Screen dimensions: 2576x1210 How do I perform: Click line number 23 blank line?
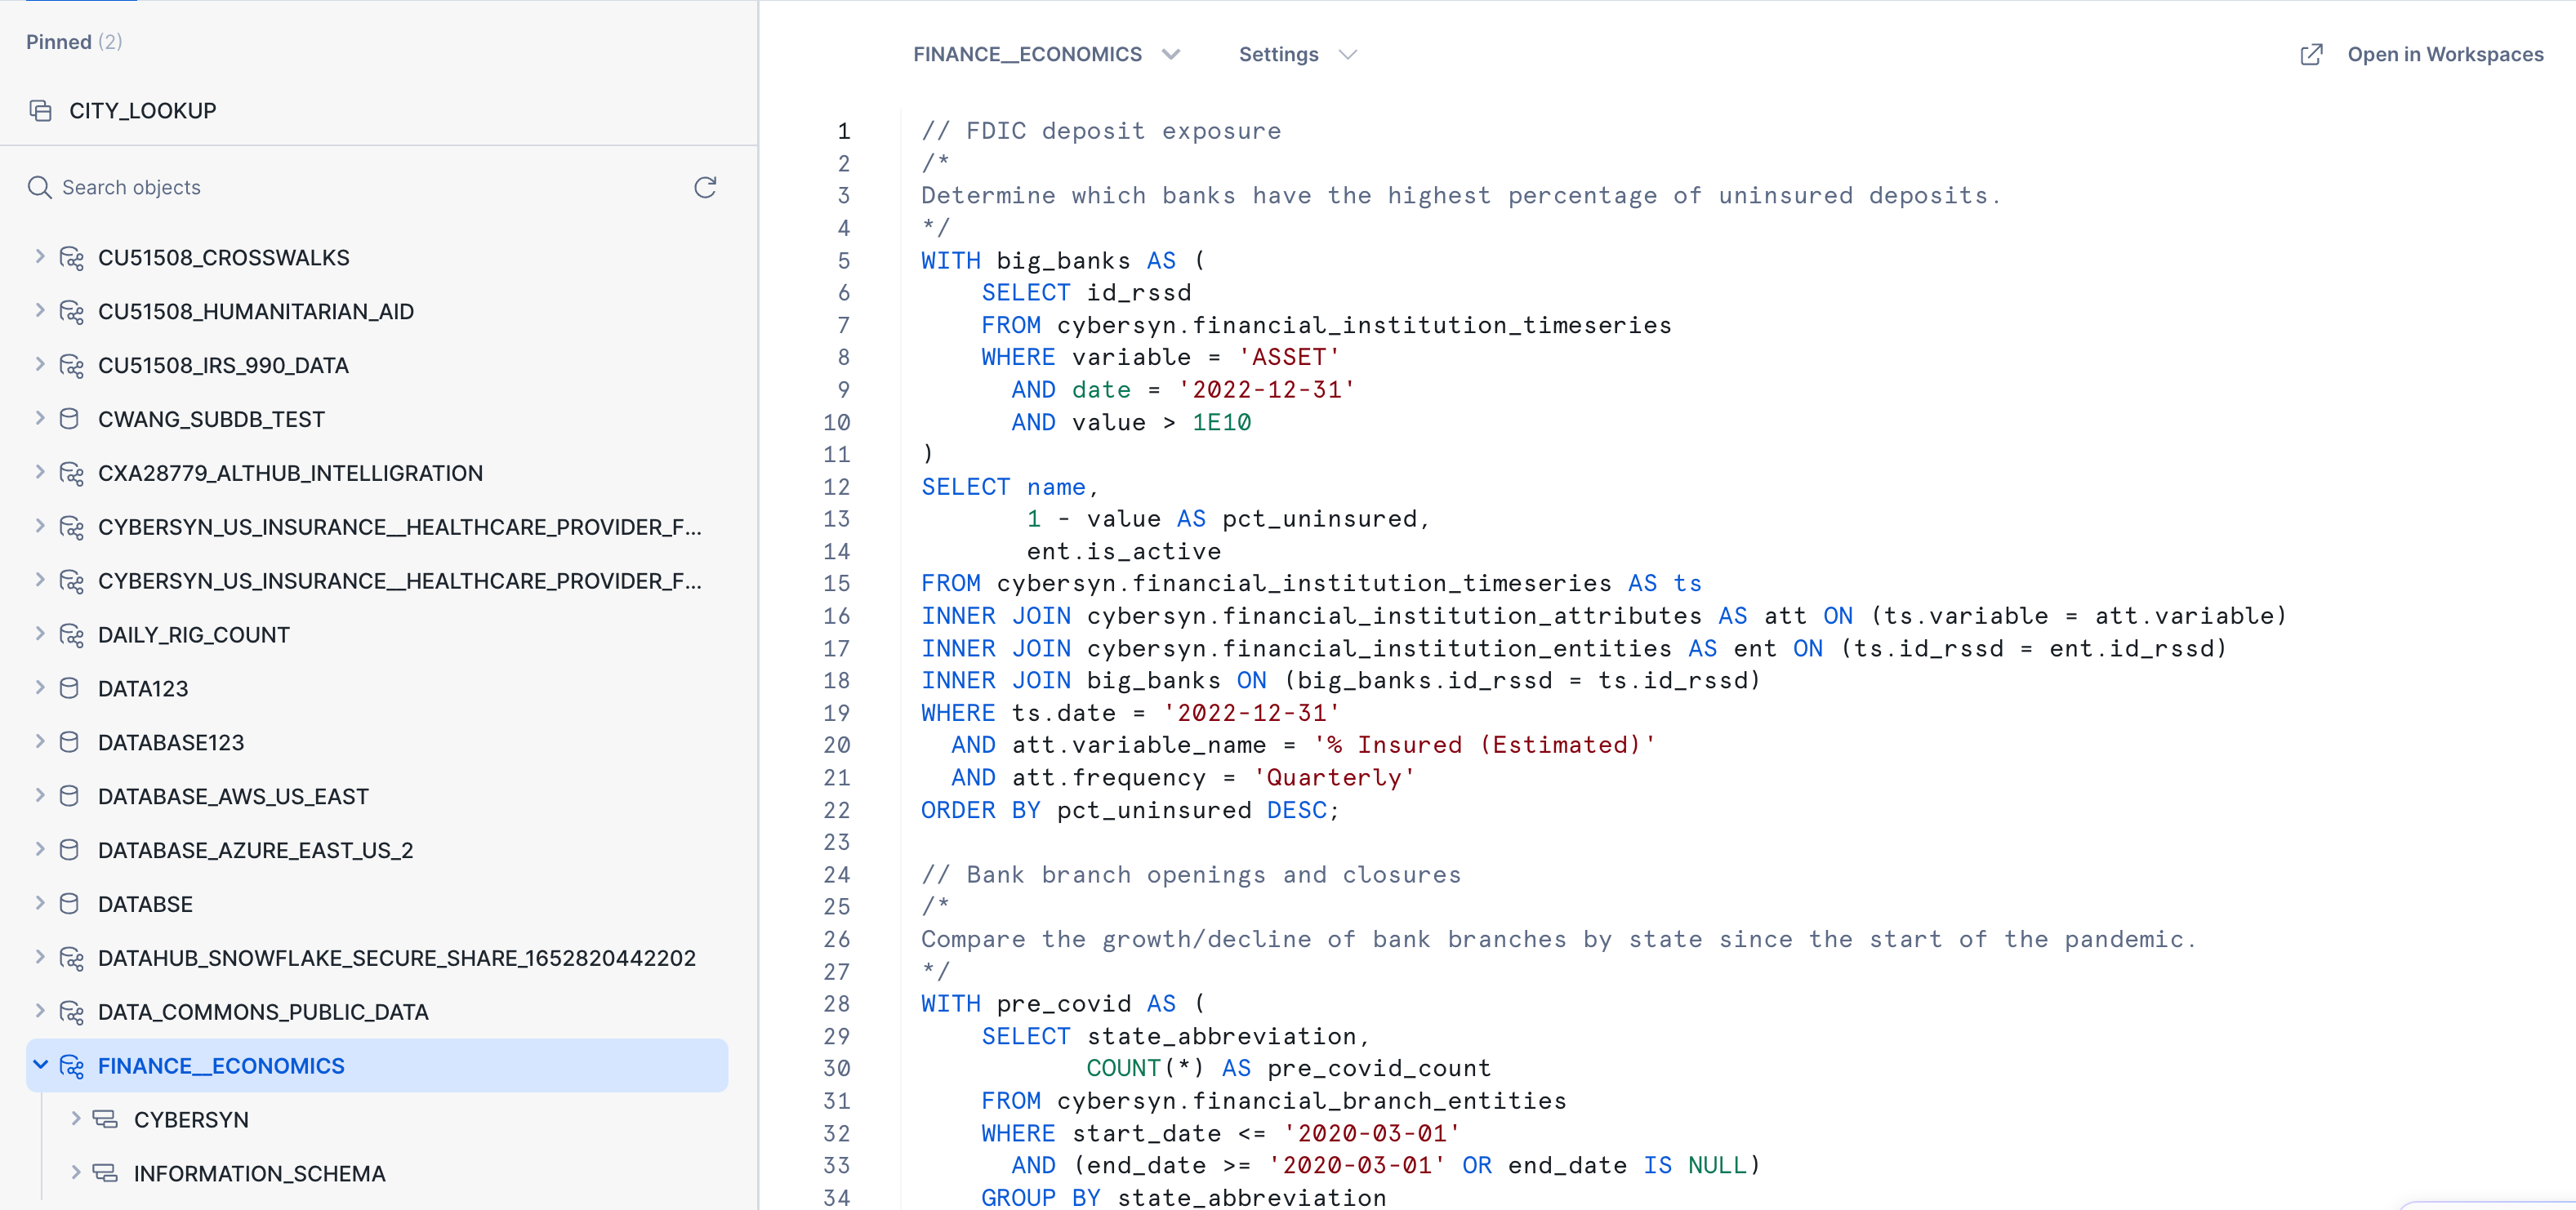pos(836,842)
